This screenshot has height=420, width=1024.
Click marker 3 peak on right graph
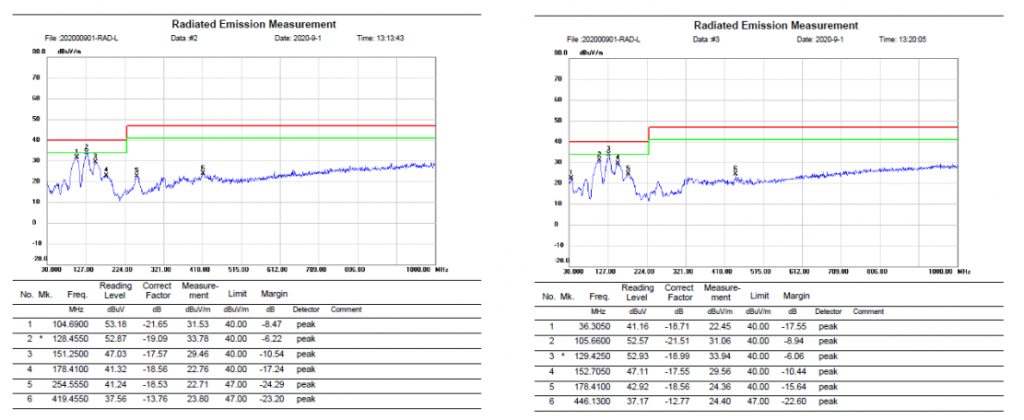(x=608, y=151)
